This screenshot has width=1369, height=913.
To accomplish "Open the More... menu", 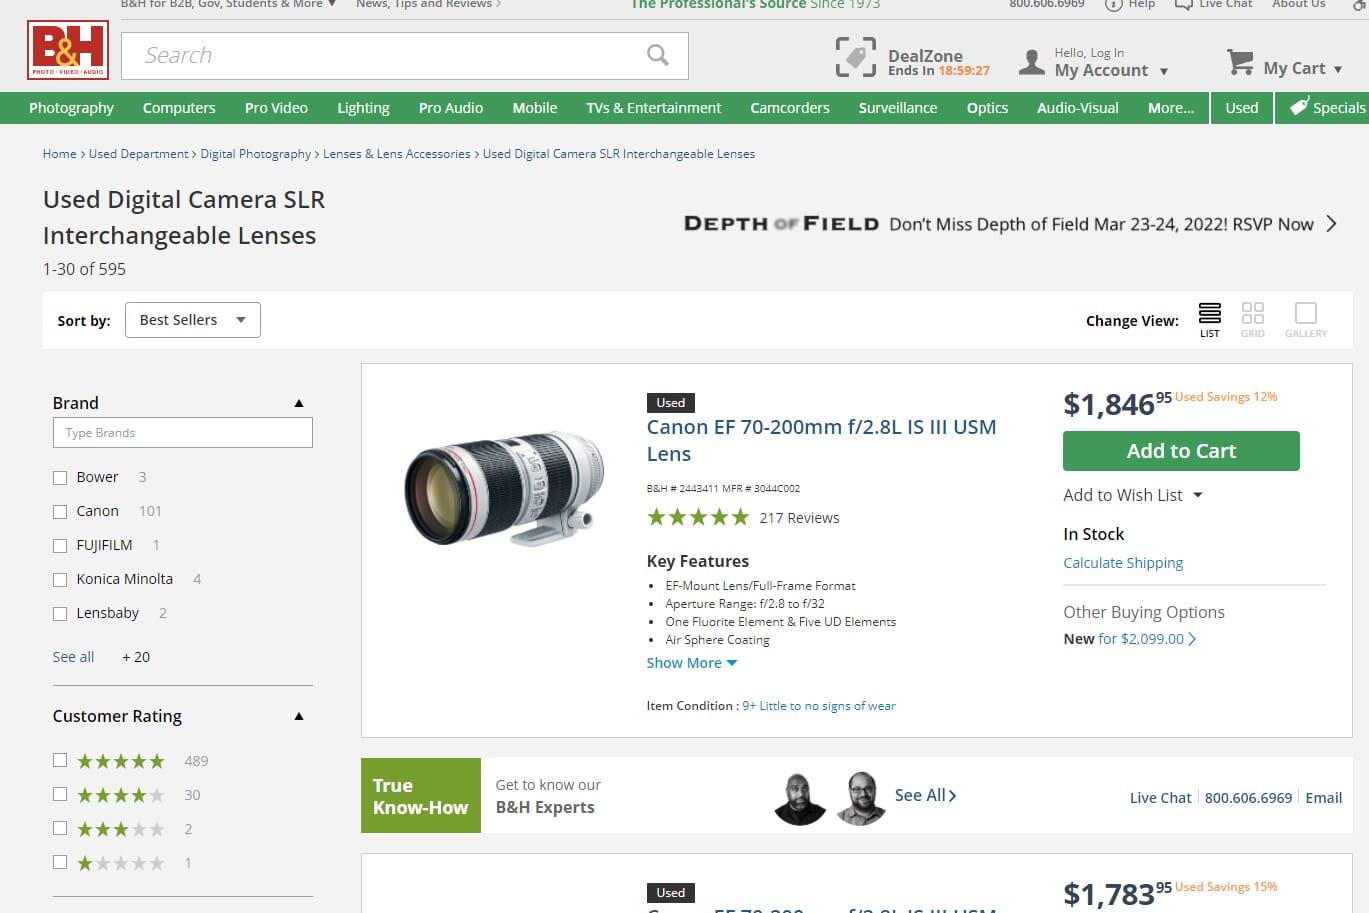I will (1171, 108).
